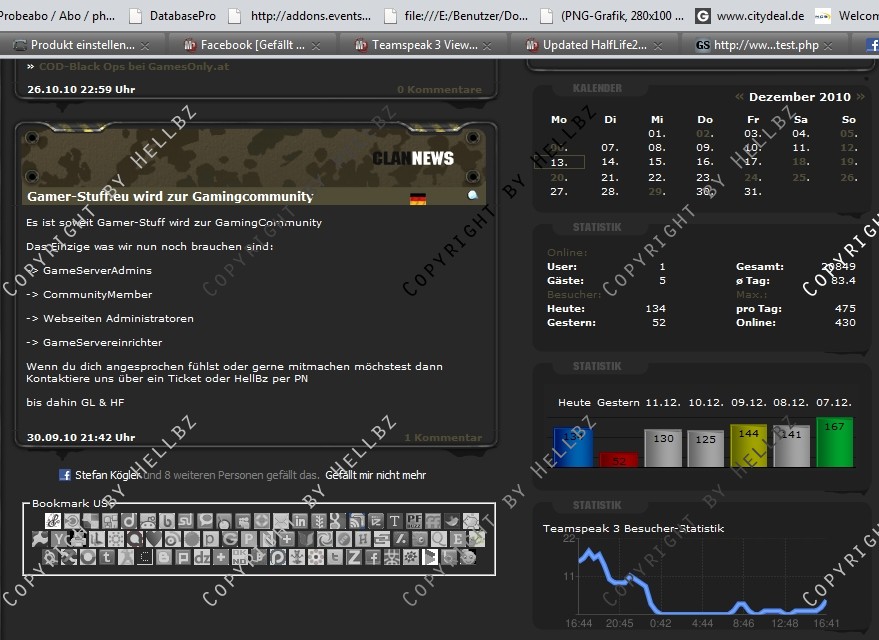
Task: Select calendar date '01.'
Action: pos(657,133)
